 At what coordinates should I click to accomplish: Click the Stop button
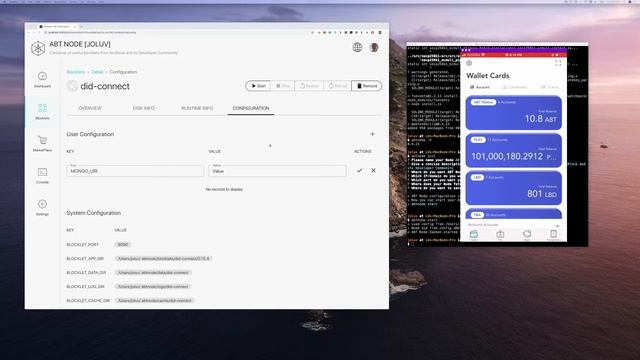tap(282, 86)
